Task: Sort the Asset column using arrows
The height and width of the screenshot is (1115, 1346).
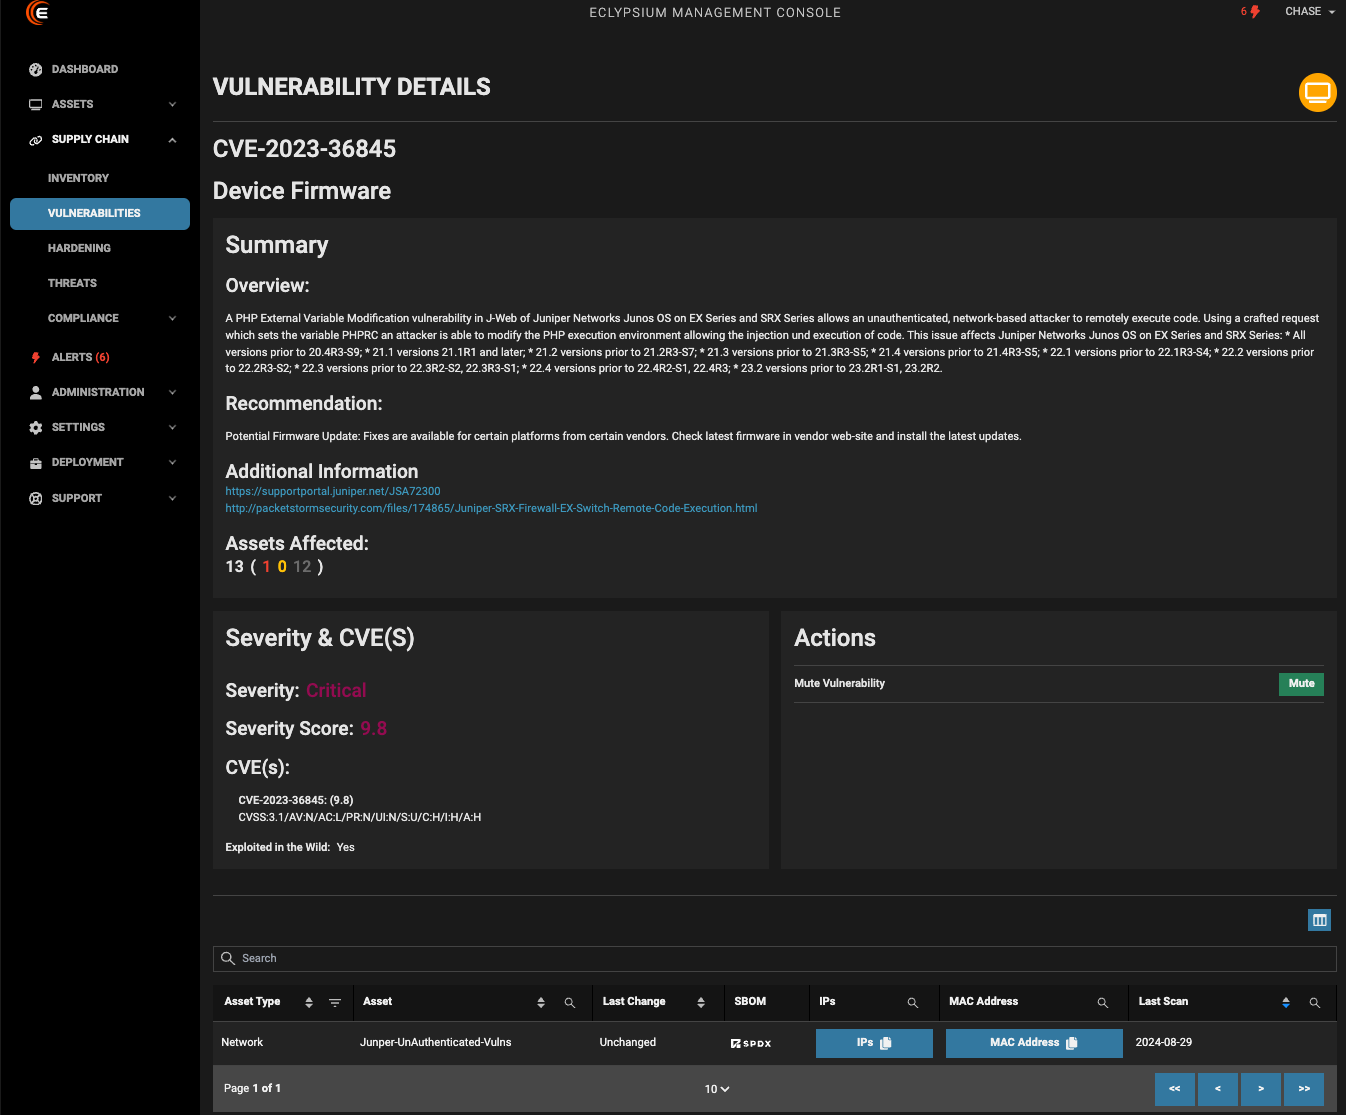Action: (541, 1002)
